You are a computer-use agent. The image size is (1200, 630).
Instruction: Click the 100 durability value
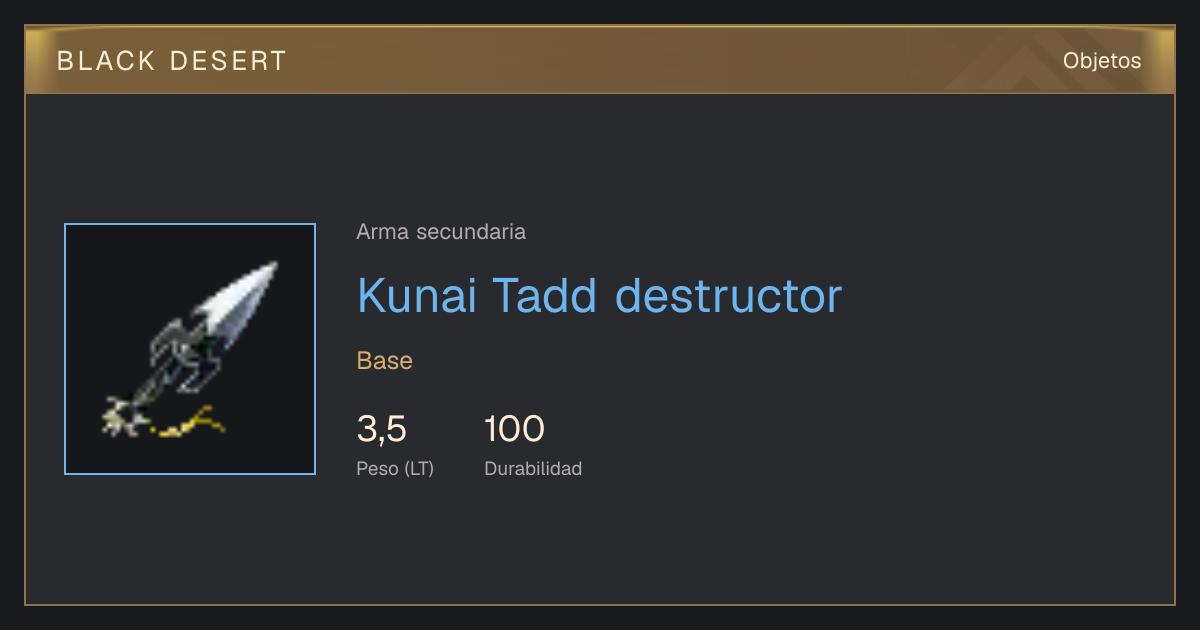[x=514, y=430]
